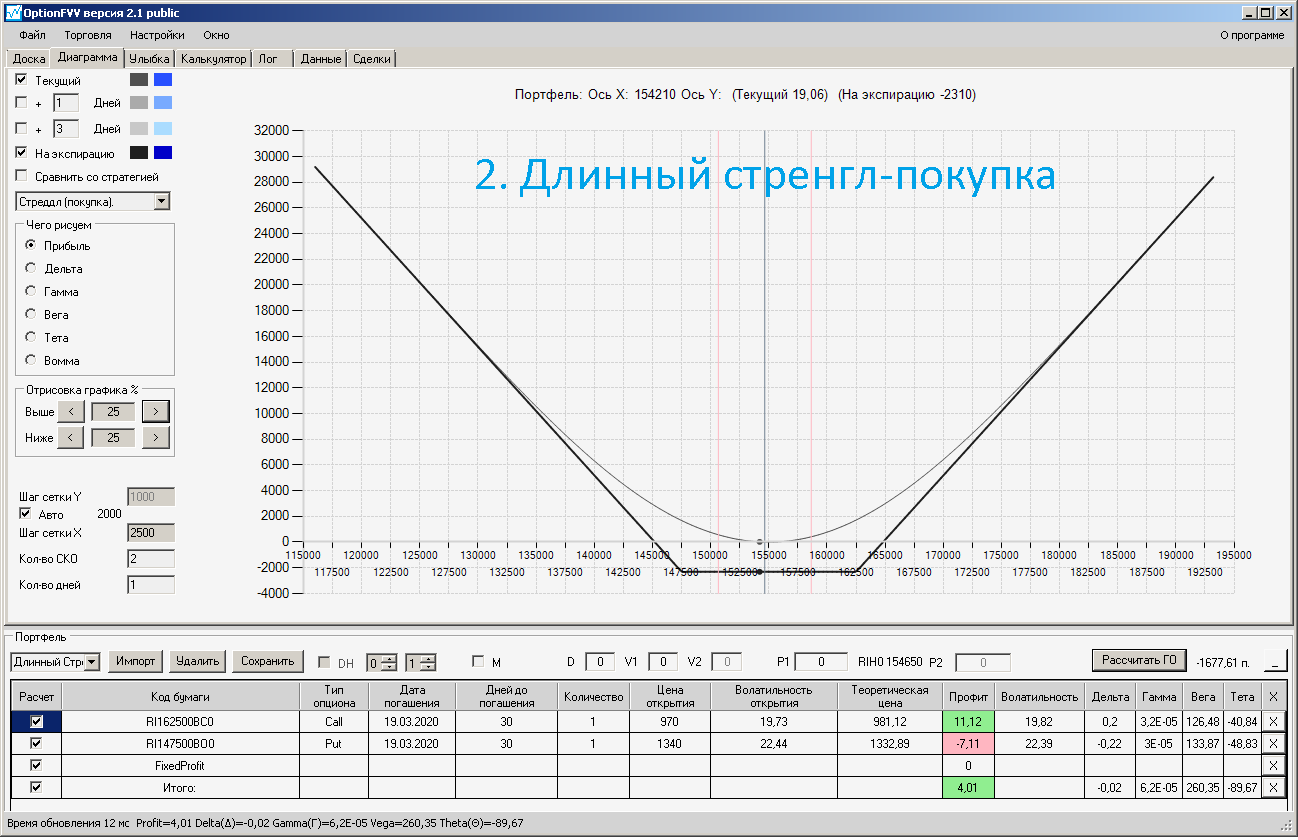Image resolution: width=1298 pixels, height=840 pixels.
Task: Remove the RI147500BO0 position using its X
Action: (x=1273, y=743)
